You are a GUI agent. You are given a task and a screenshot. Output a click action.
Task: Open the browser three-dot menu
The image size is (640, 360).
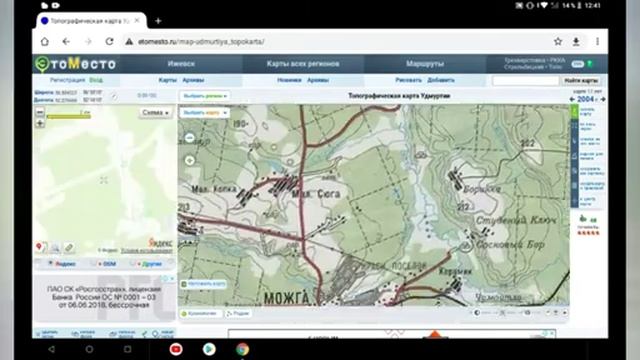coord(597,41)
